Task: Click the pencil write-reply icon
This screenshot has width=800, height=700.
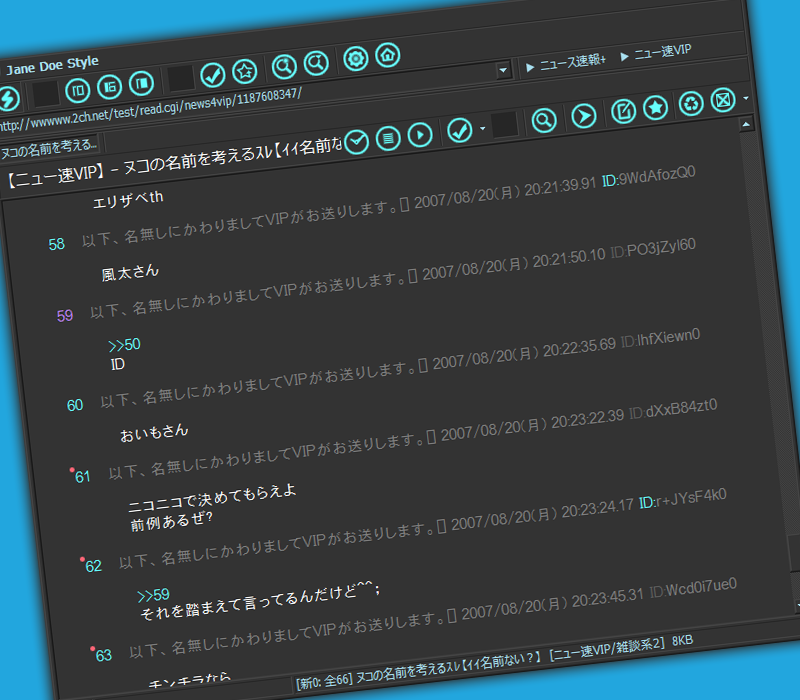Action: coord(623,111)
